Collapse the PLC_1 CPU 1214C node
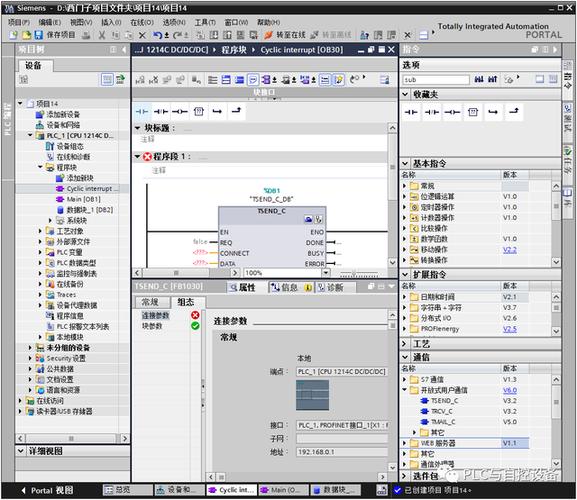577x500 pixels. (30, 135)
